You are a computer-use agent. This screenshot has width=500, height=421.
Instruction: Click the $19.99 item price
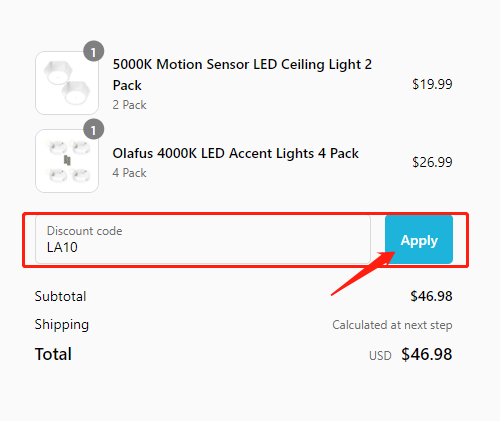click(x=432, y=84)
